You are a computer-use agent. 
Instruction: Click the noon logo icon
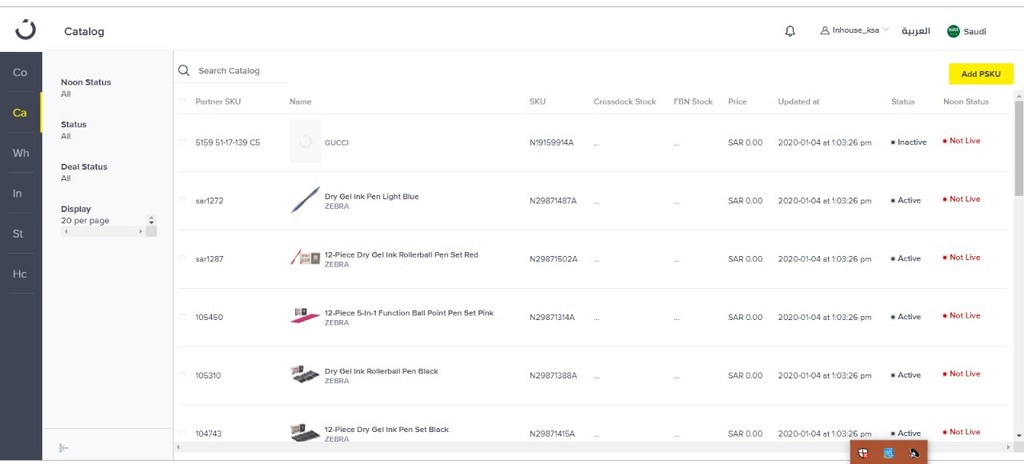click(25, 30)
